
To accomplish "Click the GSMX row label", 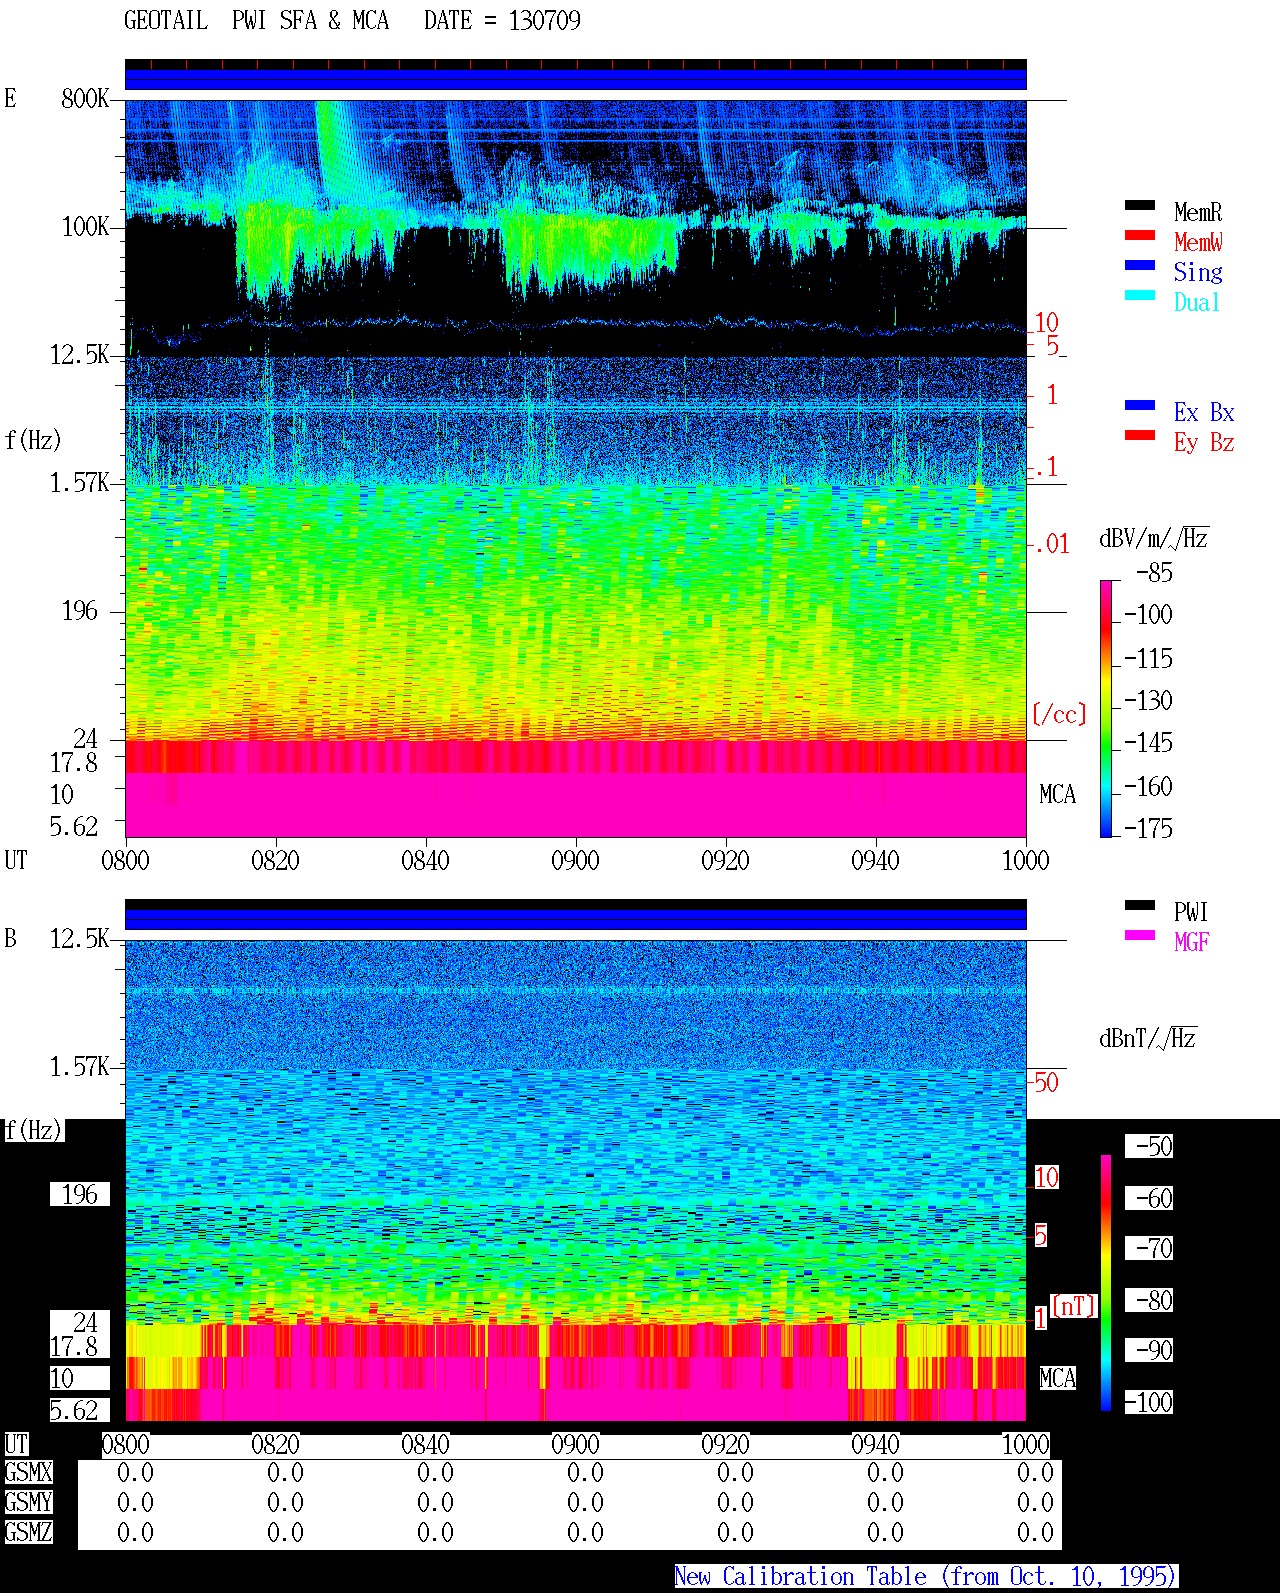I will pyautogui.click(x=28, y=1473).
